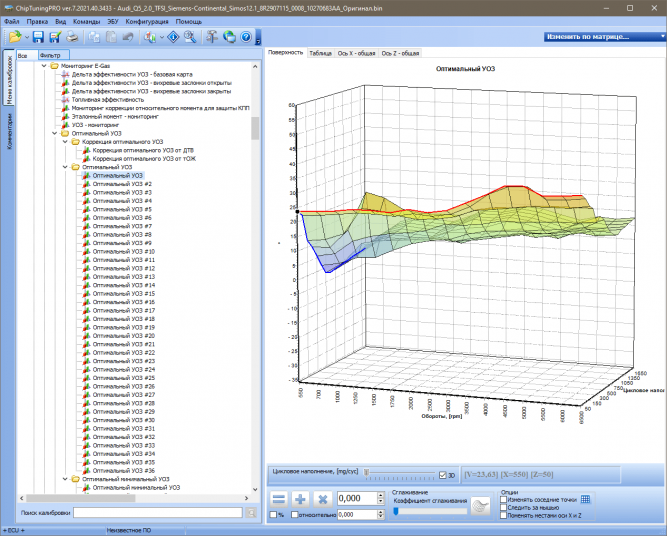Click the compare files toolbar icon
667x536 pixels.
pos(150,37)
